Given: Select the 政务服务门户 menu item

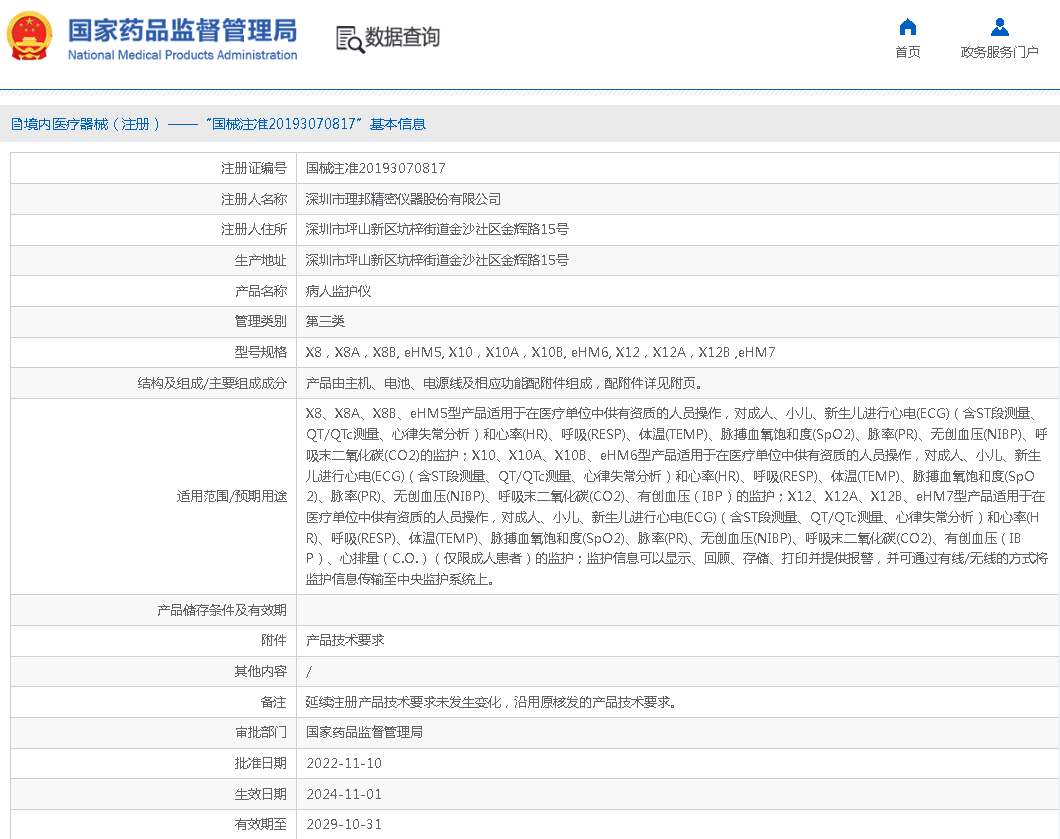Looking at the screenshot, I should coord(999,52).
